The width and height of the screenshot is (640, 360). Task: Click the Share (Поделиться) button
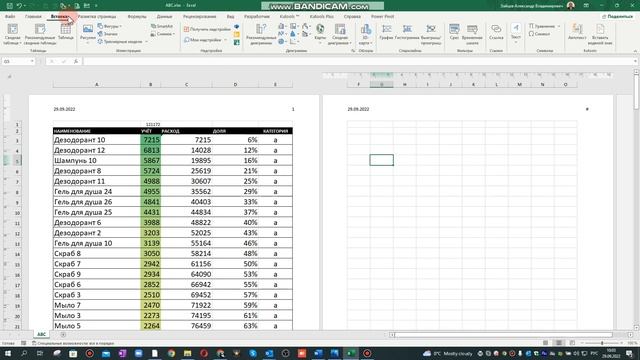(x=617, y=16)
